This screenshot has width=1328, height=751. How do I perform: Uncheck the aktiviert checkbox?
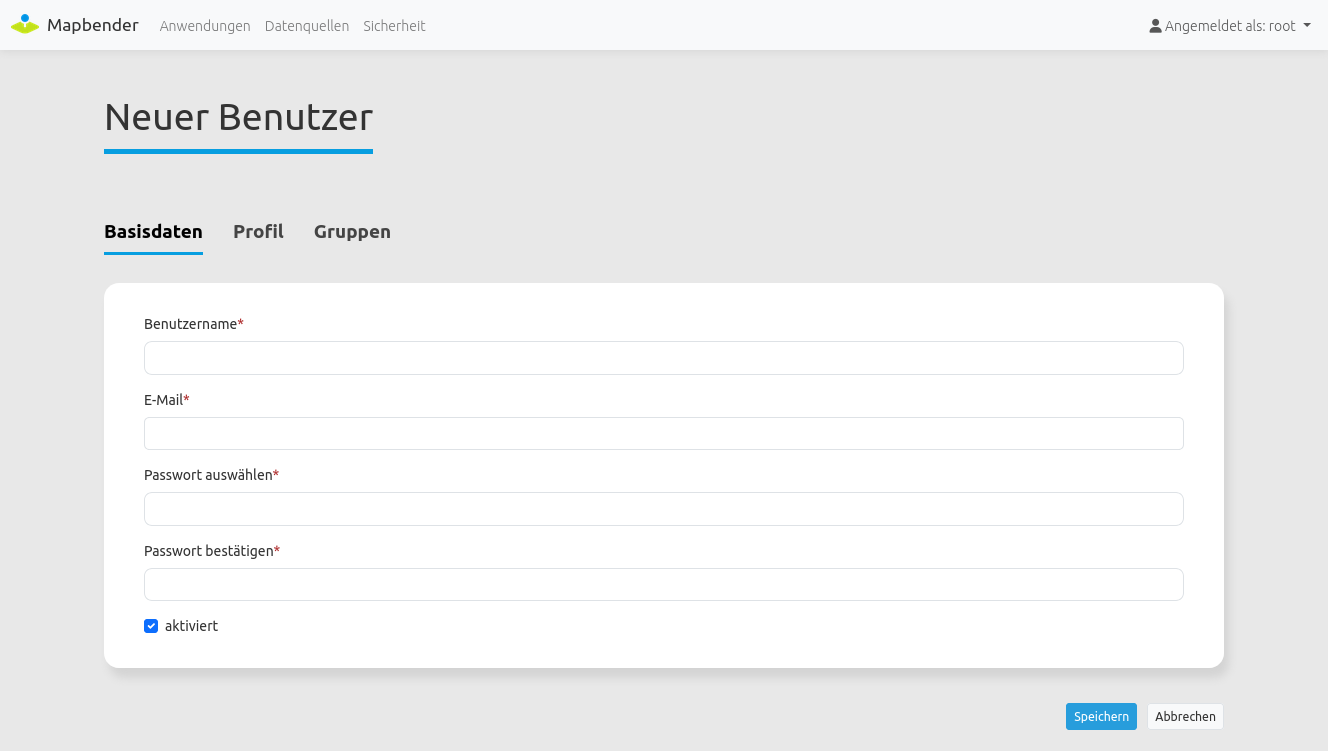pos(151,626)
